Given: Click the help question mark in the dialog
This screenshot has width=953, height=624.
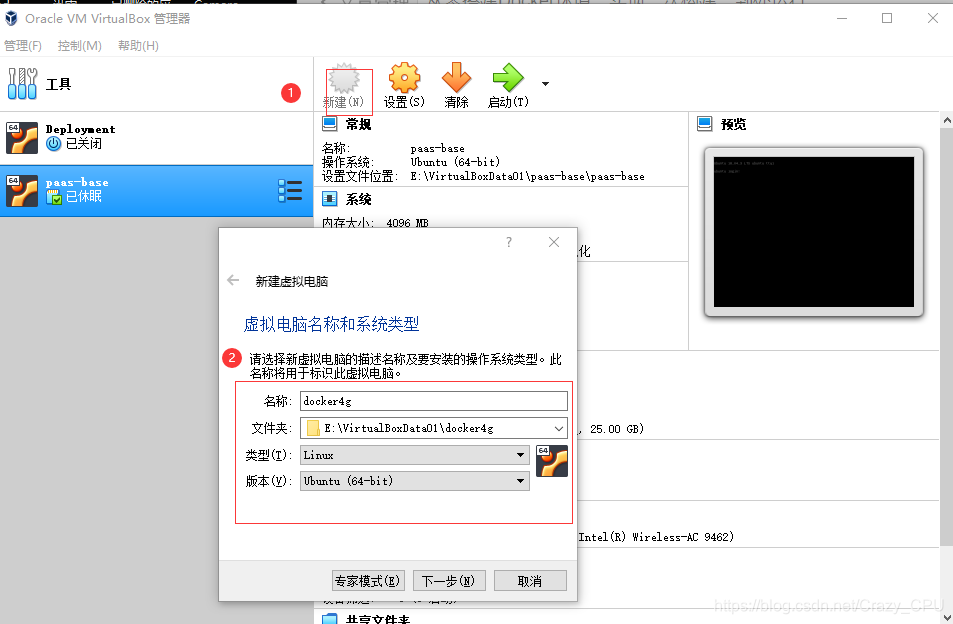Looking at the screenshot, I should tap(509, 242).
